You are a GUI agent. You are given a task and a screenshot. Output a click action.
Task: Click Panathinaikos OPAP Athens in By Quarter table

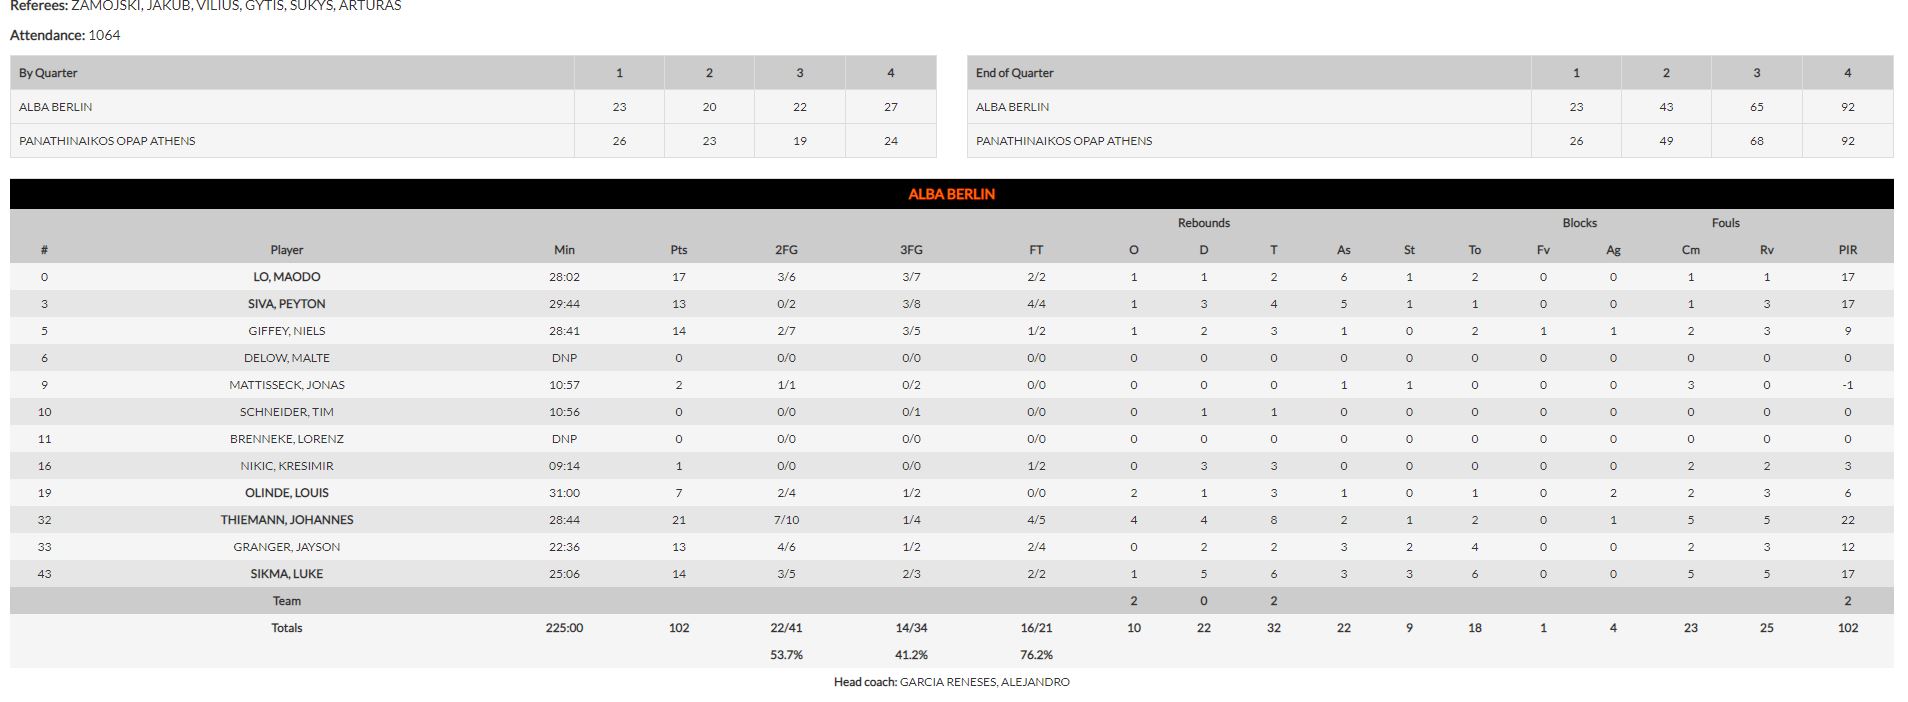[107, 141]
